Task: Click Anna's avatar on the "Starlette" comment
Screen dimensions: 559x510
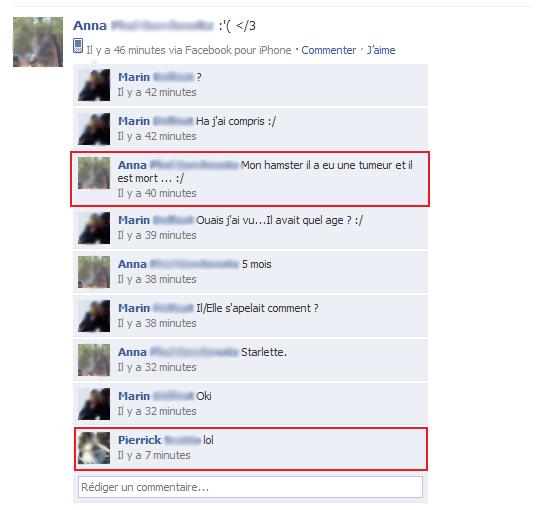Action: (94, 360)
